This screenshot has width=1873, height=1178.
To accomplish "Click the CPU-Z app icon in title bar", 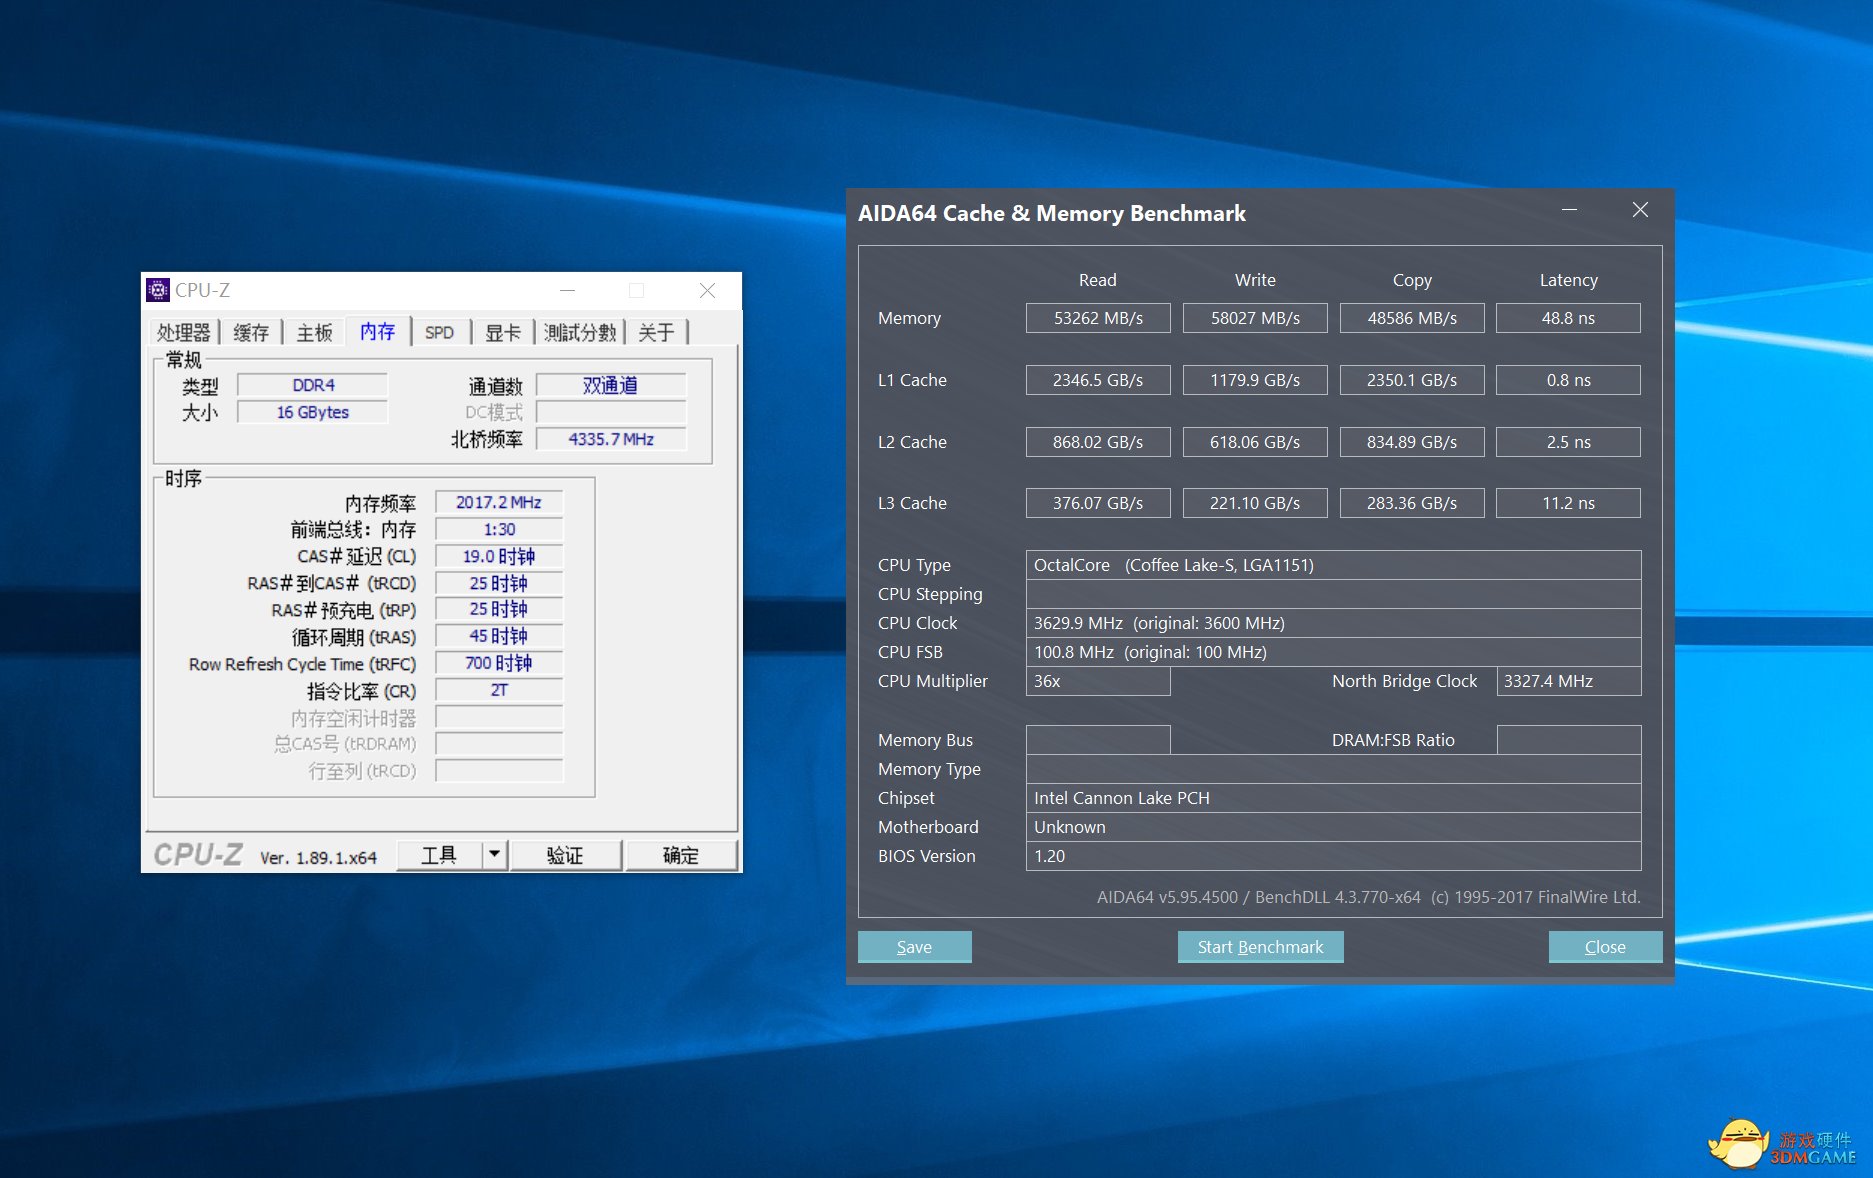I will click(158, 290).
